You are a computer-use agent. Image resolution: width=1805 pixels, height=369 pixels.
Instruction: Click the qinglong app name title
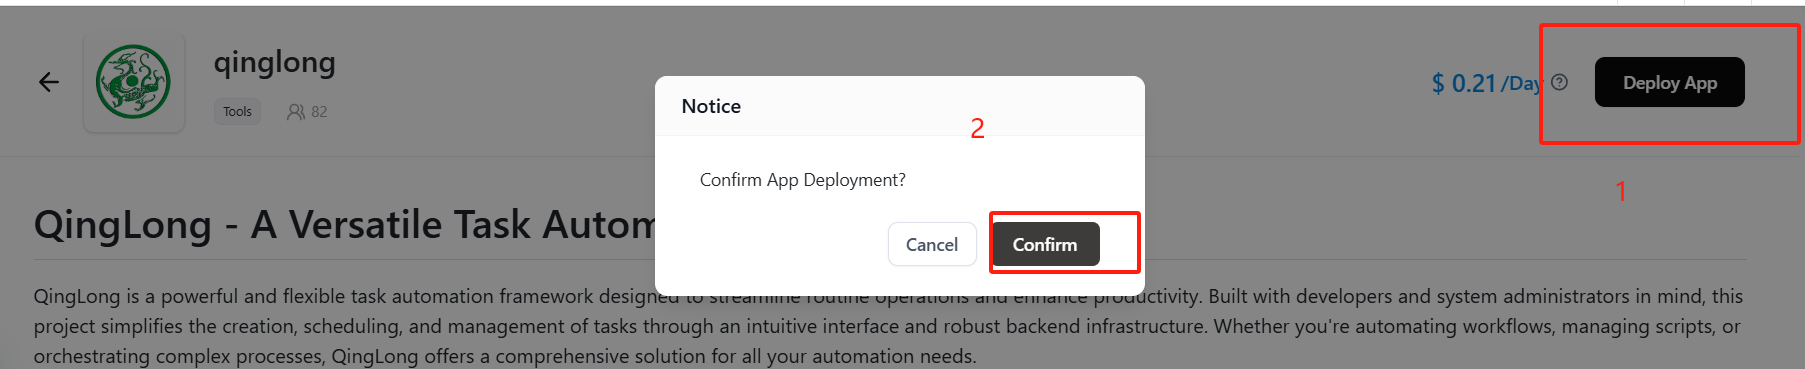click(x=274, y=63)
